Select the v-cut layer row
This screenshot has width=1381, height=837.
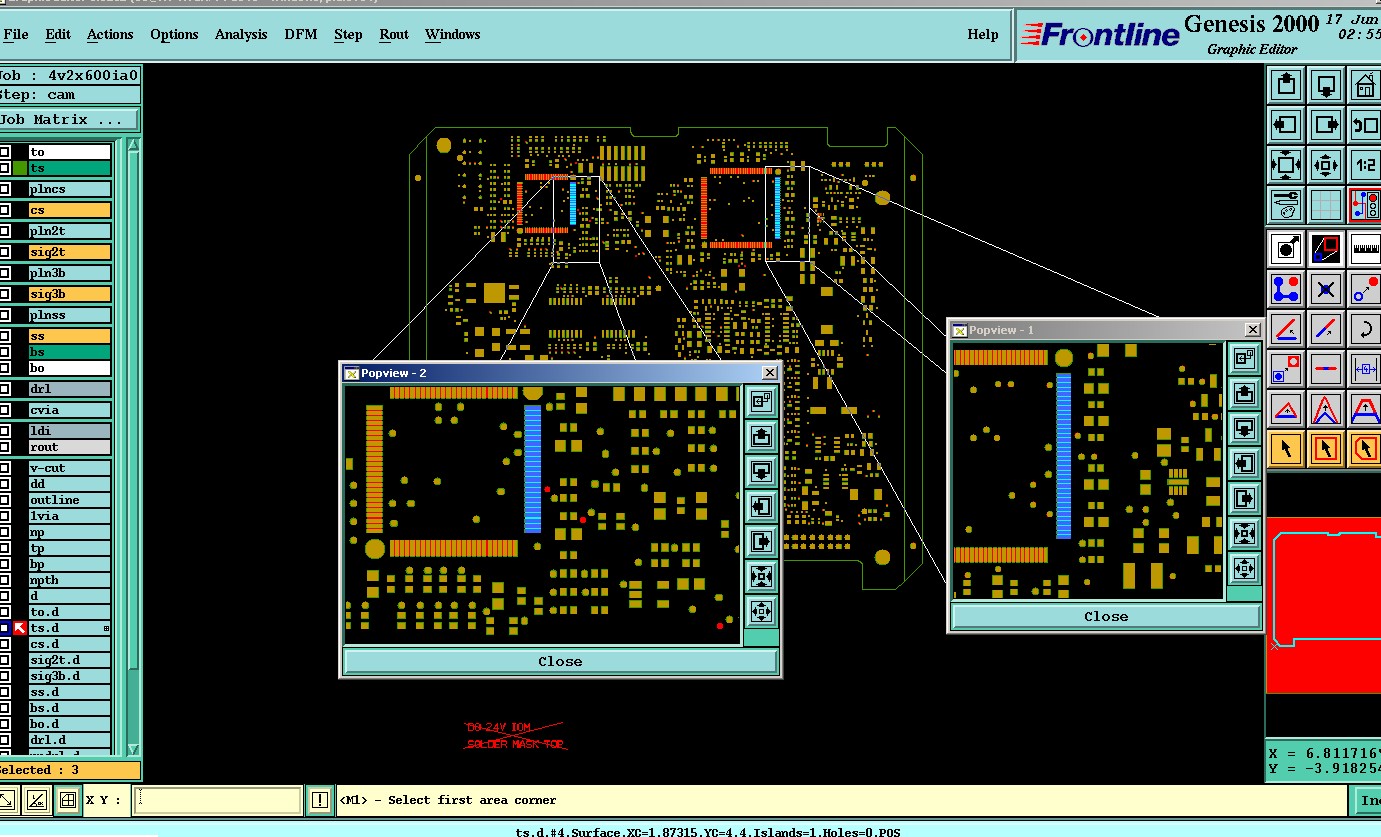(69, 468)
